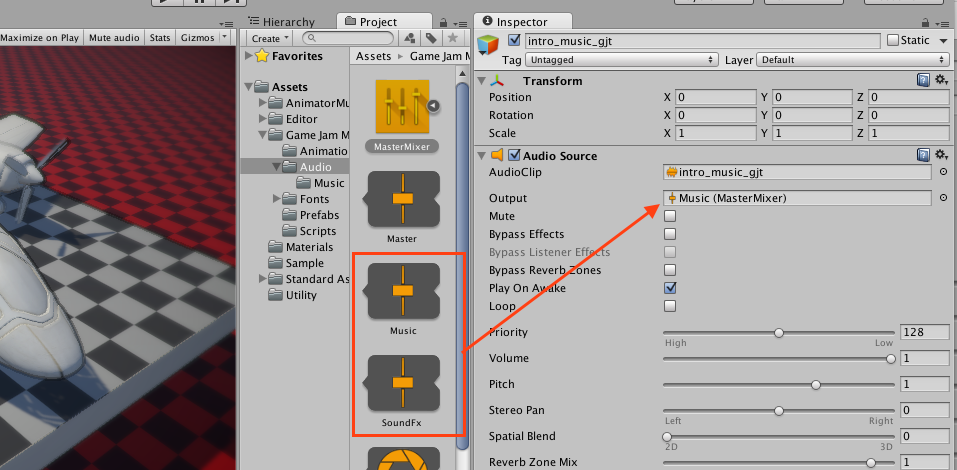Open the Create dropdown in Project panel
The image size is (957, 470).
271,38
